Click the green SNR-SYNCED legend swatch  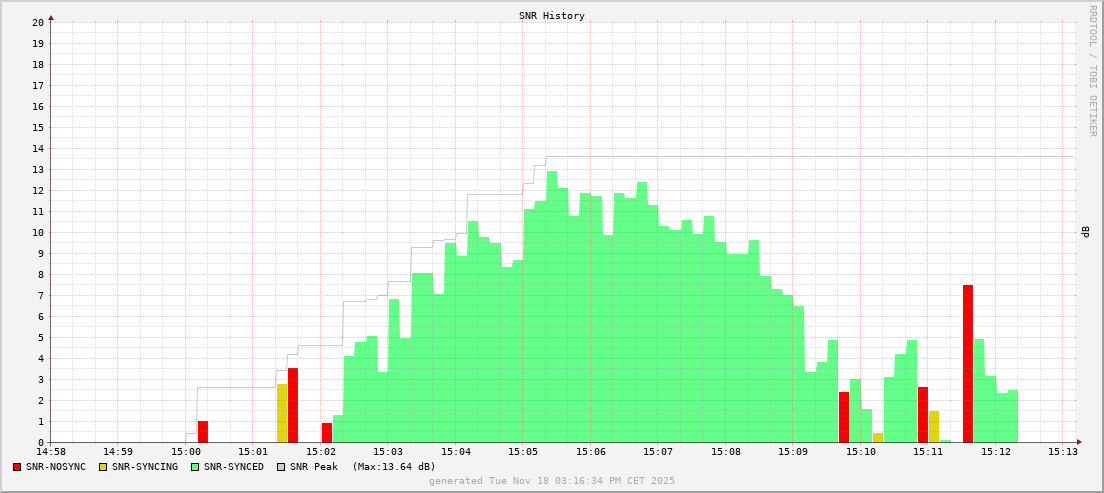[x=195, y=467]
